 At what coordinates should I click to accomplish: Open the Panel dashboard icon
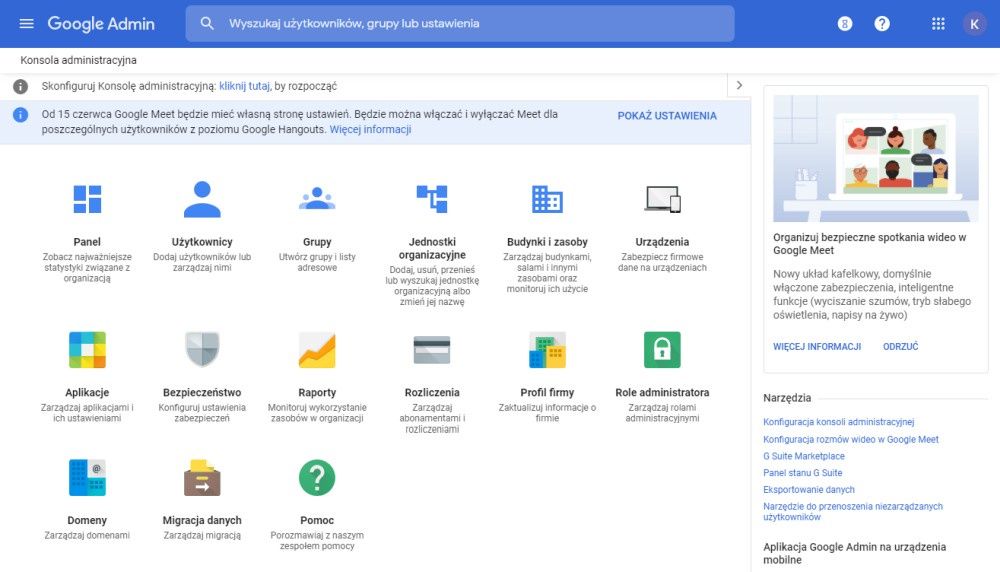87,199
